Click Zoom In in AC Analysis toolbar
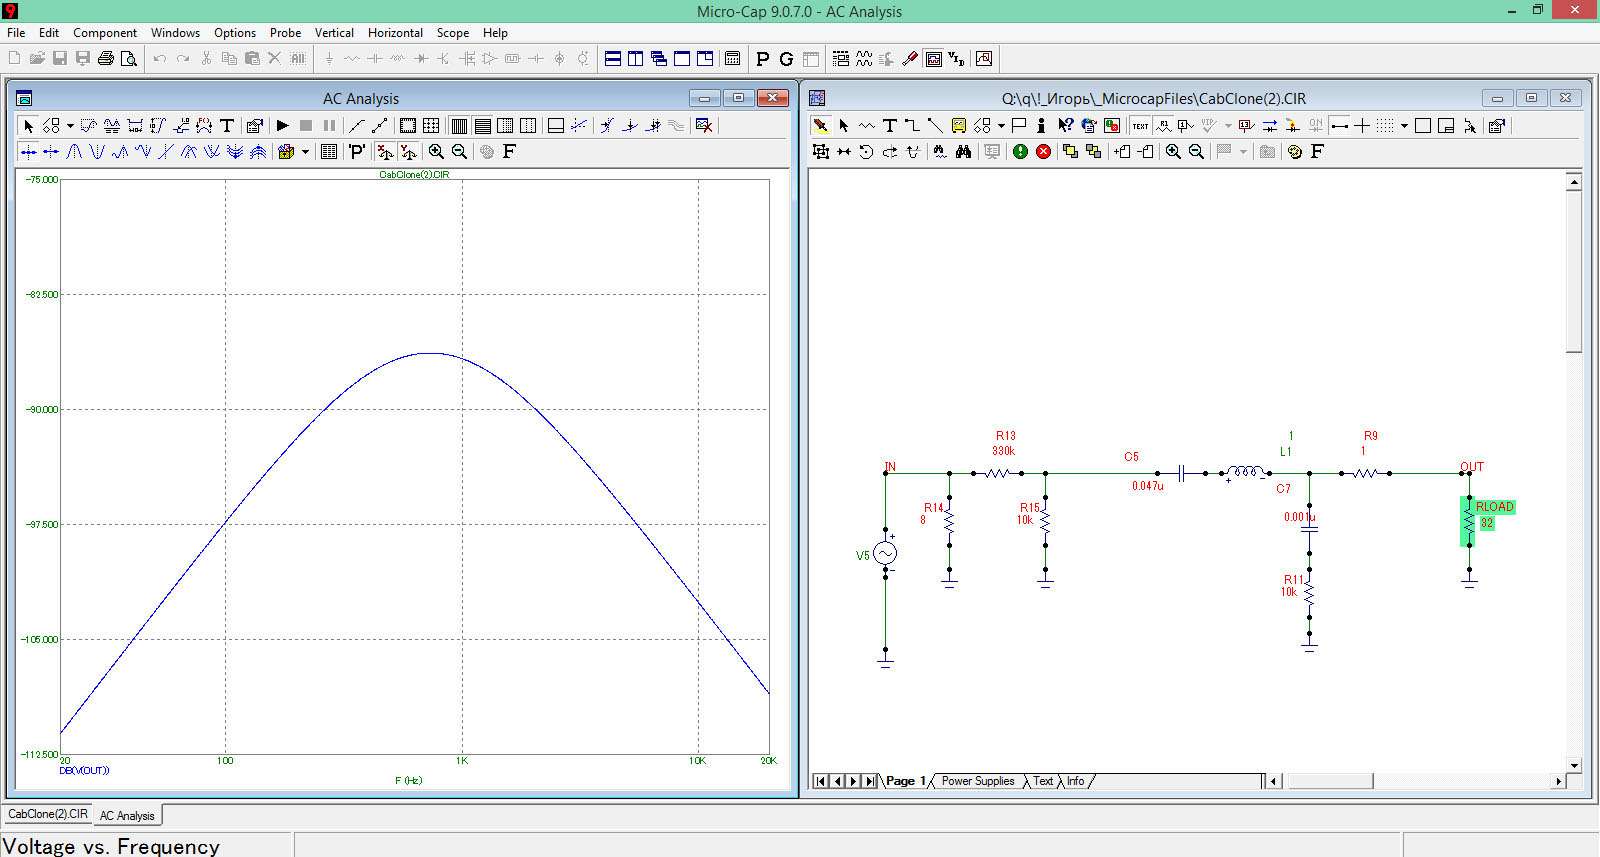Image resolution: width=1600 pixels, height=857 pixels. pos(436,152)
